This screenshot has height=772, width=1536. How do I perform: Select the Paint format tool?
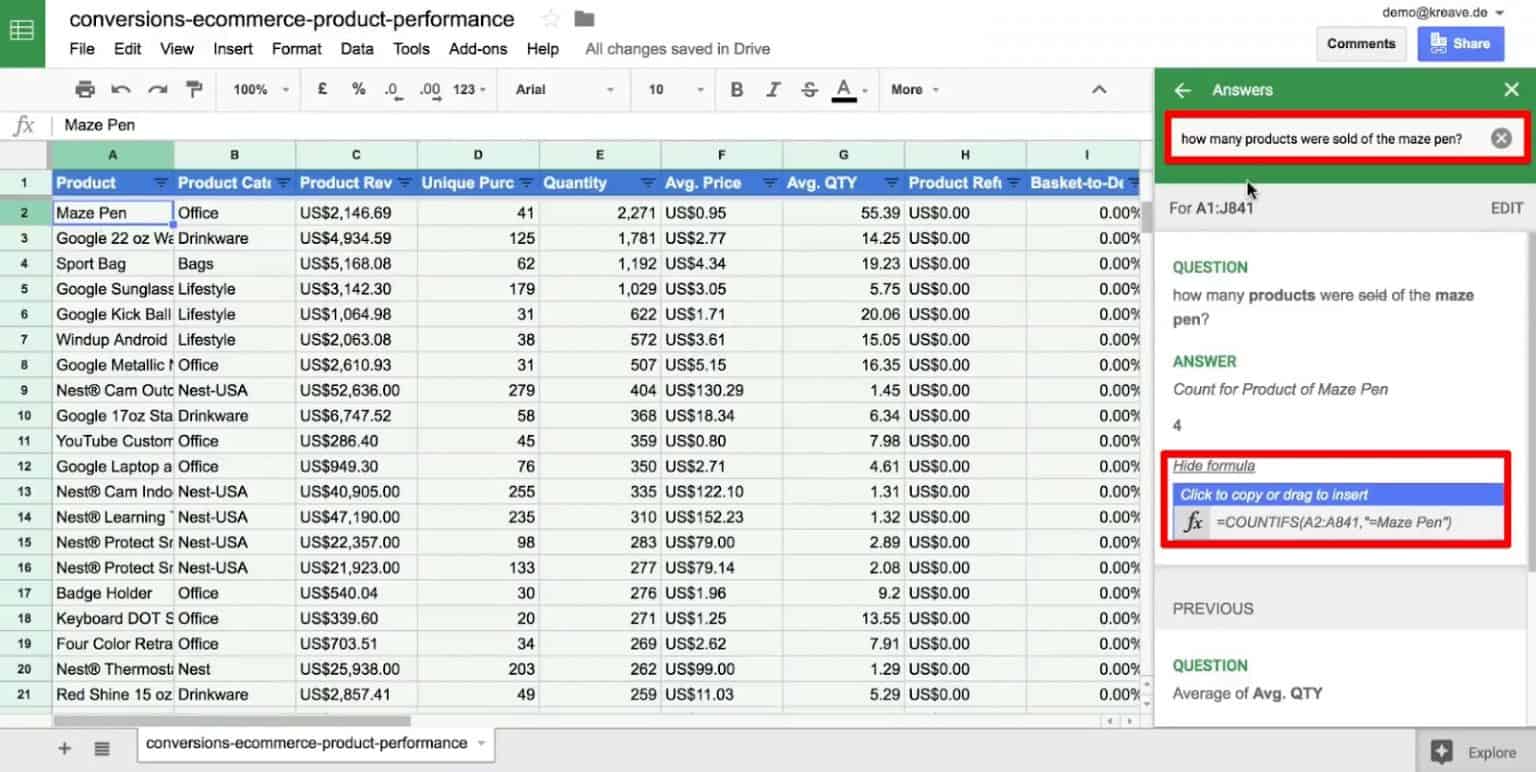click(193, 89)
